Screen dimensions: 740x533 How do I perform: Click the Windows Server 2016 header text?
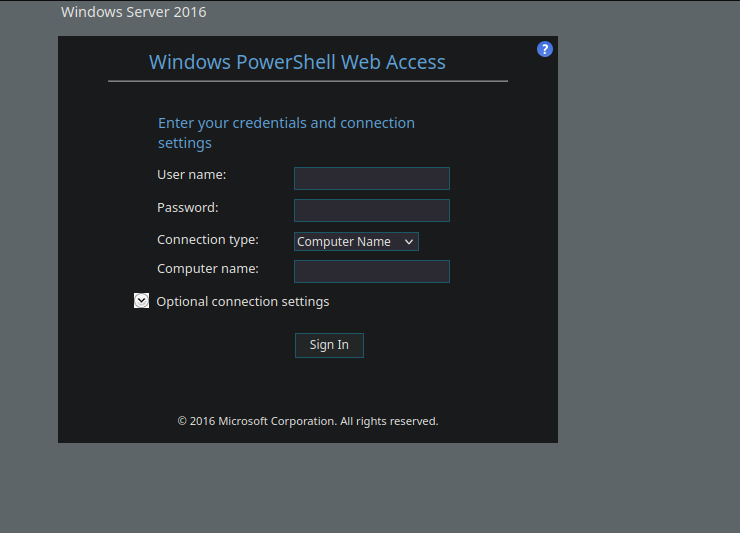[x=134, y=12]
